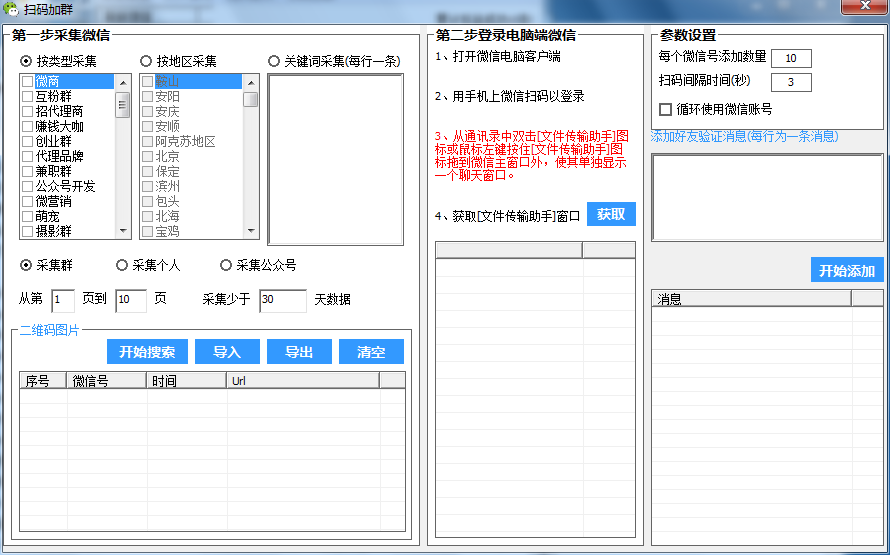The image size is (890, 555).
Task: Check the 北海 region checkbox
Action: 148,216
